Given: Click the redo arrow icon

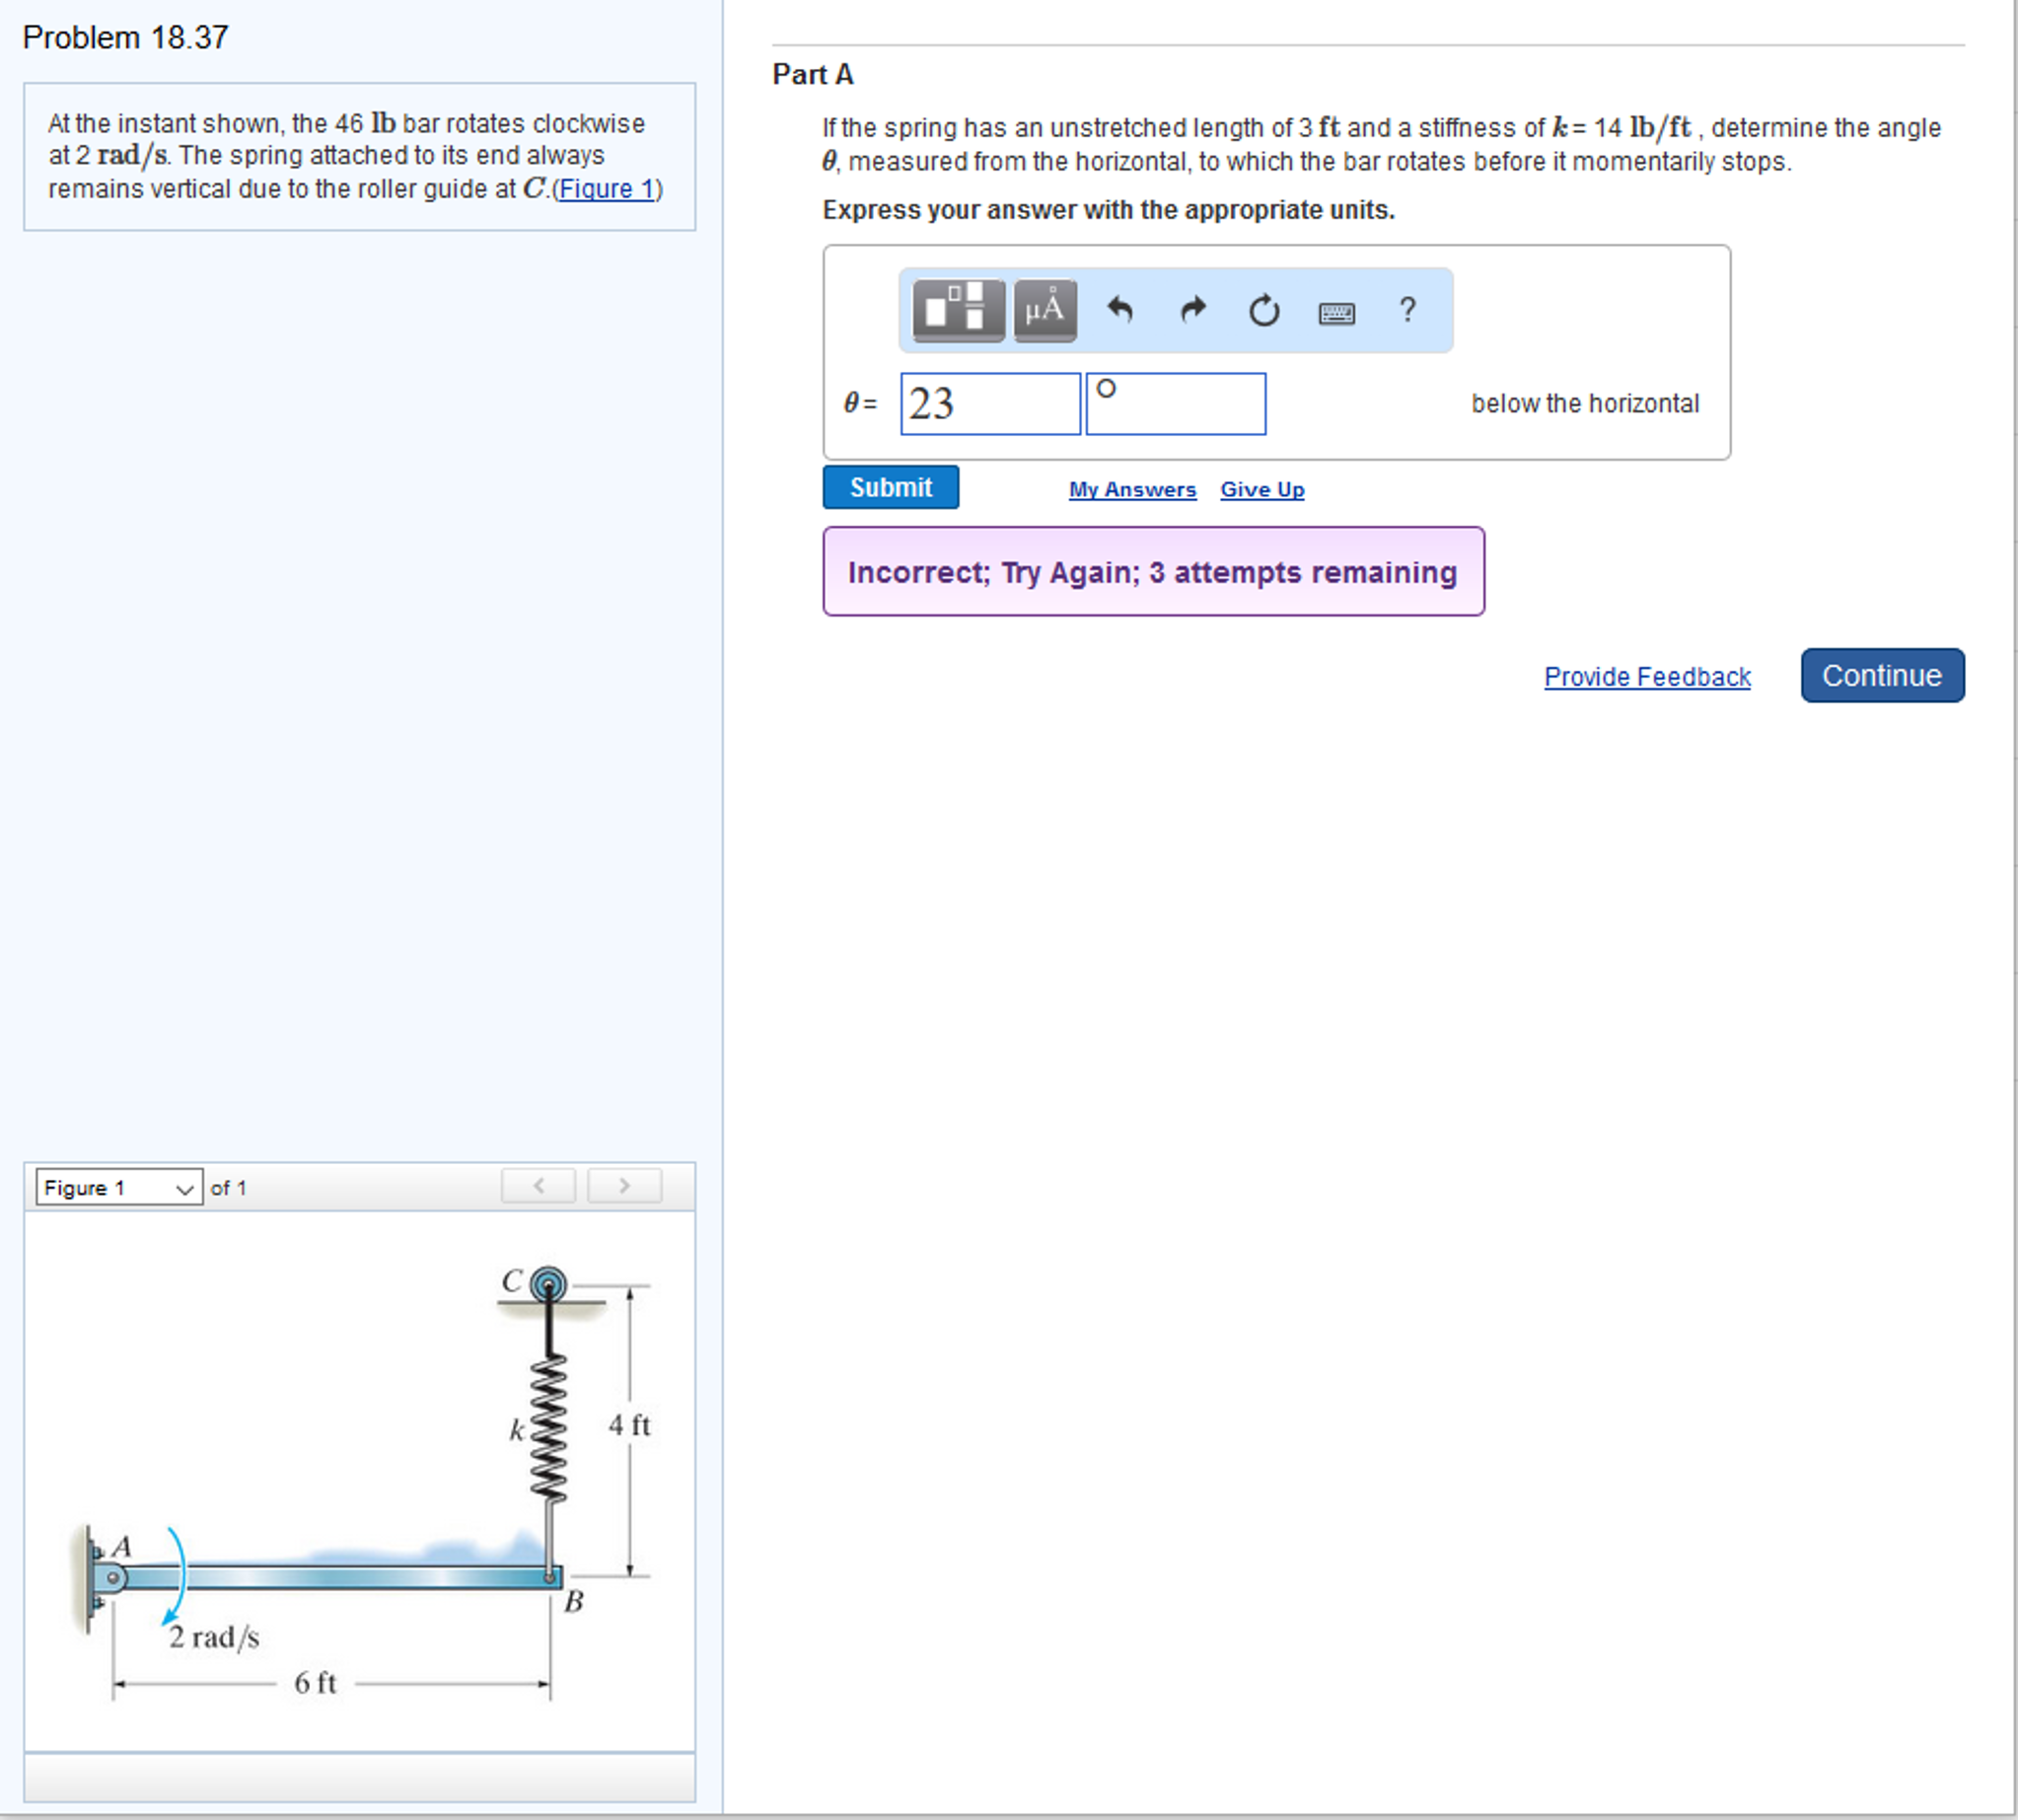Looking at the screenshot, I should [1193, 310].
